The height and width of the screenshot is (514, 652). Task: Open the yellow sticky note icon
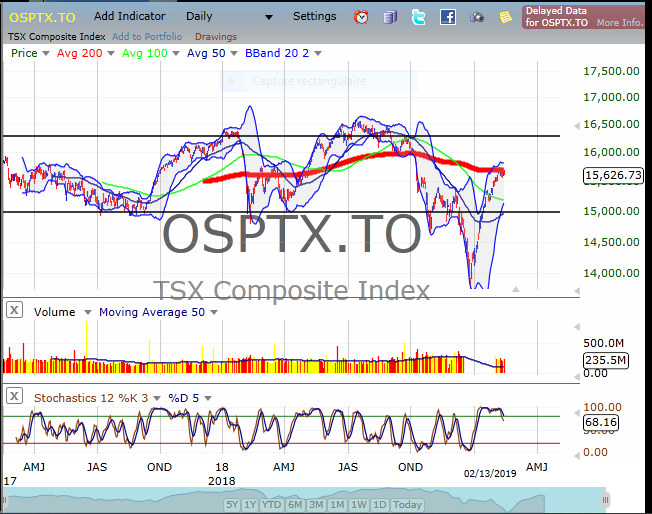[x=505, y=17]
